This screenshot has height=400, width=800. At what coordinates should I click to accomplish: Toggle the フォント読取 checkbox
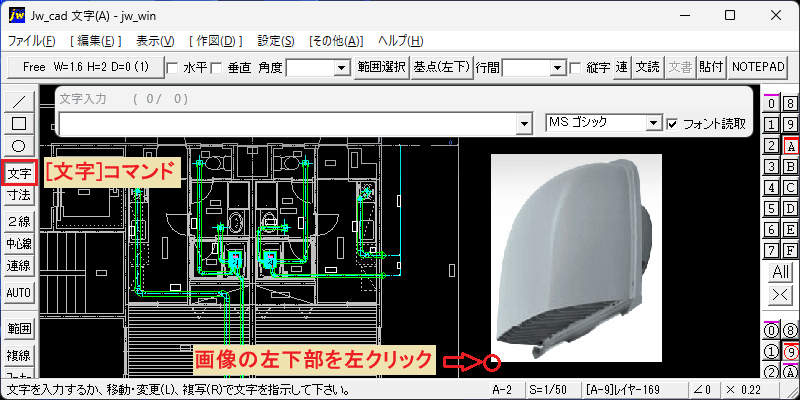point(672,123)
